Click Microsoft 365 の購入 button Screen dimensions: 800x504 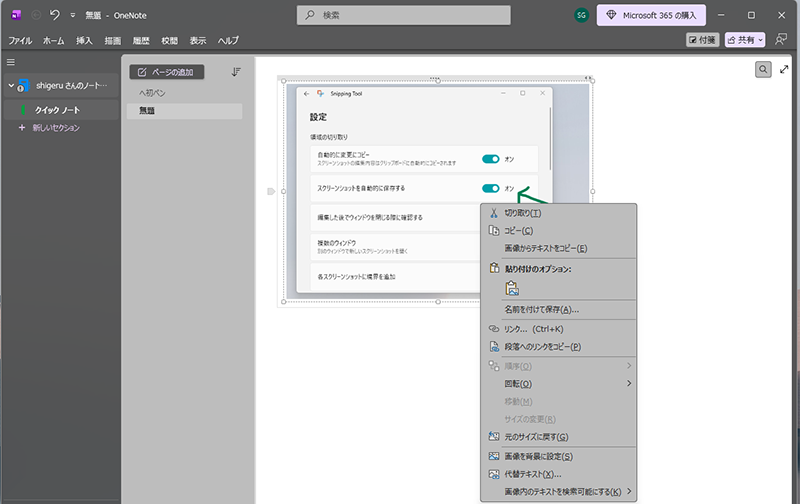pos(652,15)
